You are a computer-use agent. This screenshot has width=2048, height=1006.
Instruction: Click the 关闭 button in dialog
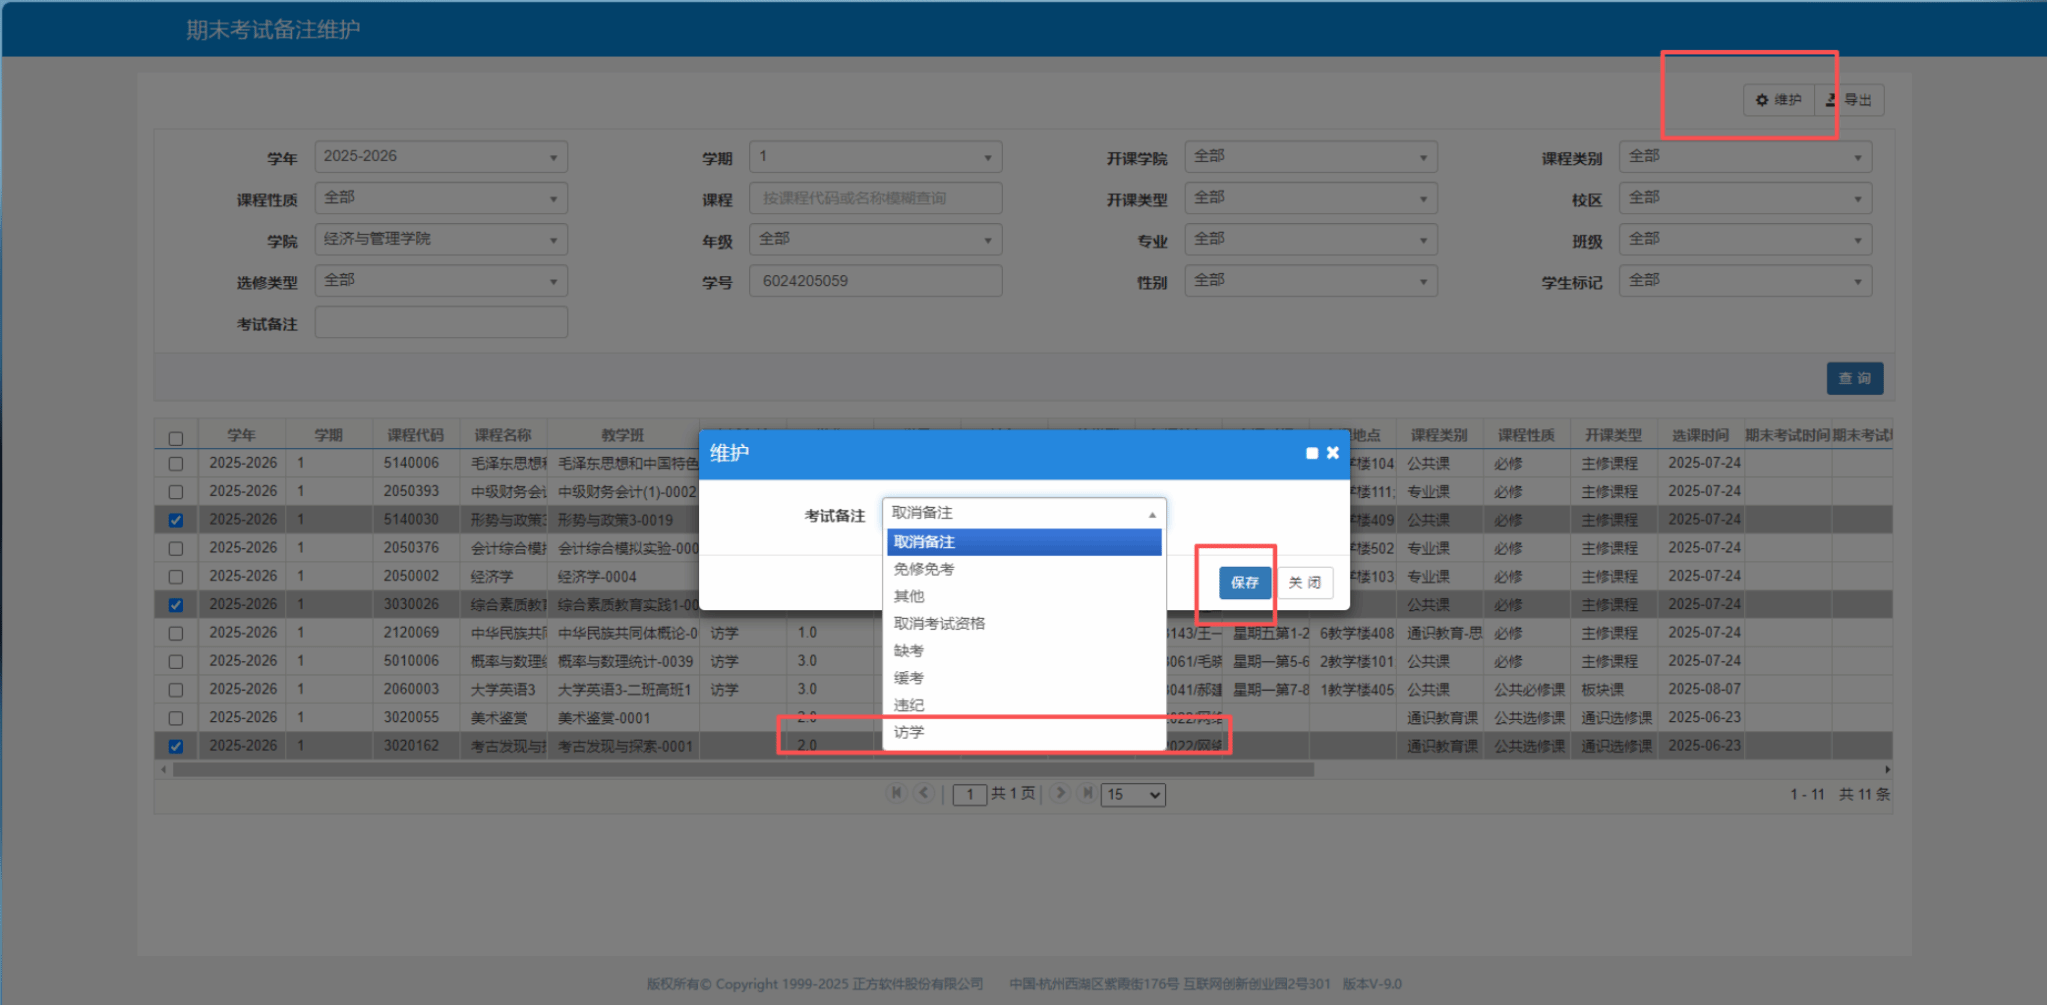pyautogui.click(x=1305, y=582)
